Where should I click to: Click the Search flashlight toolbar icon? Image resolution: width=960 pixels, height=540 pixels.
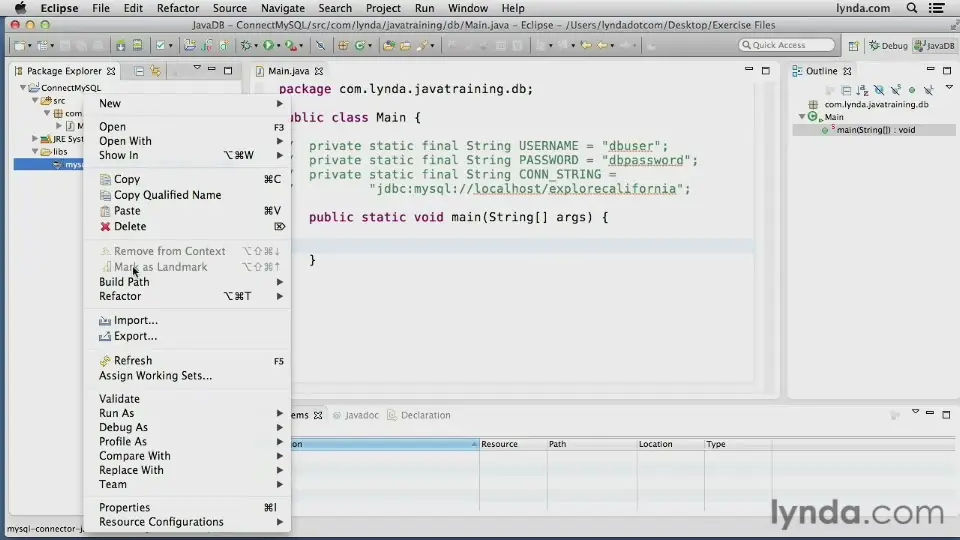422,45
